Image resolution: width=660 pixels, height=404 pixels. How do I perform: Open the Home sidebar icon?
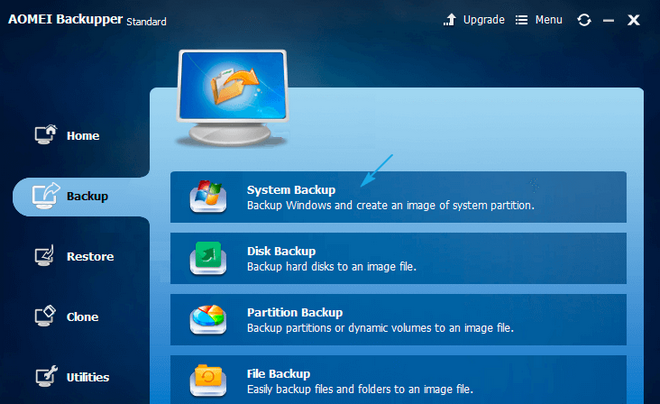pyautogui.click(x=45, y=135)
